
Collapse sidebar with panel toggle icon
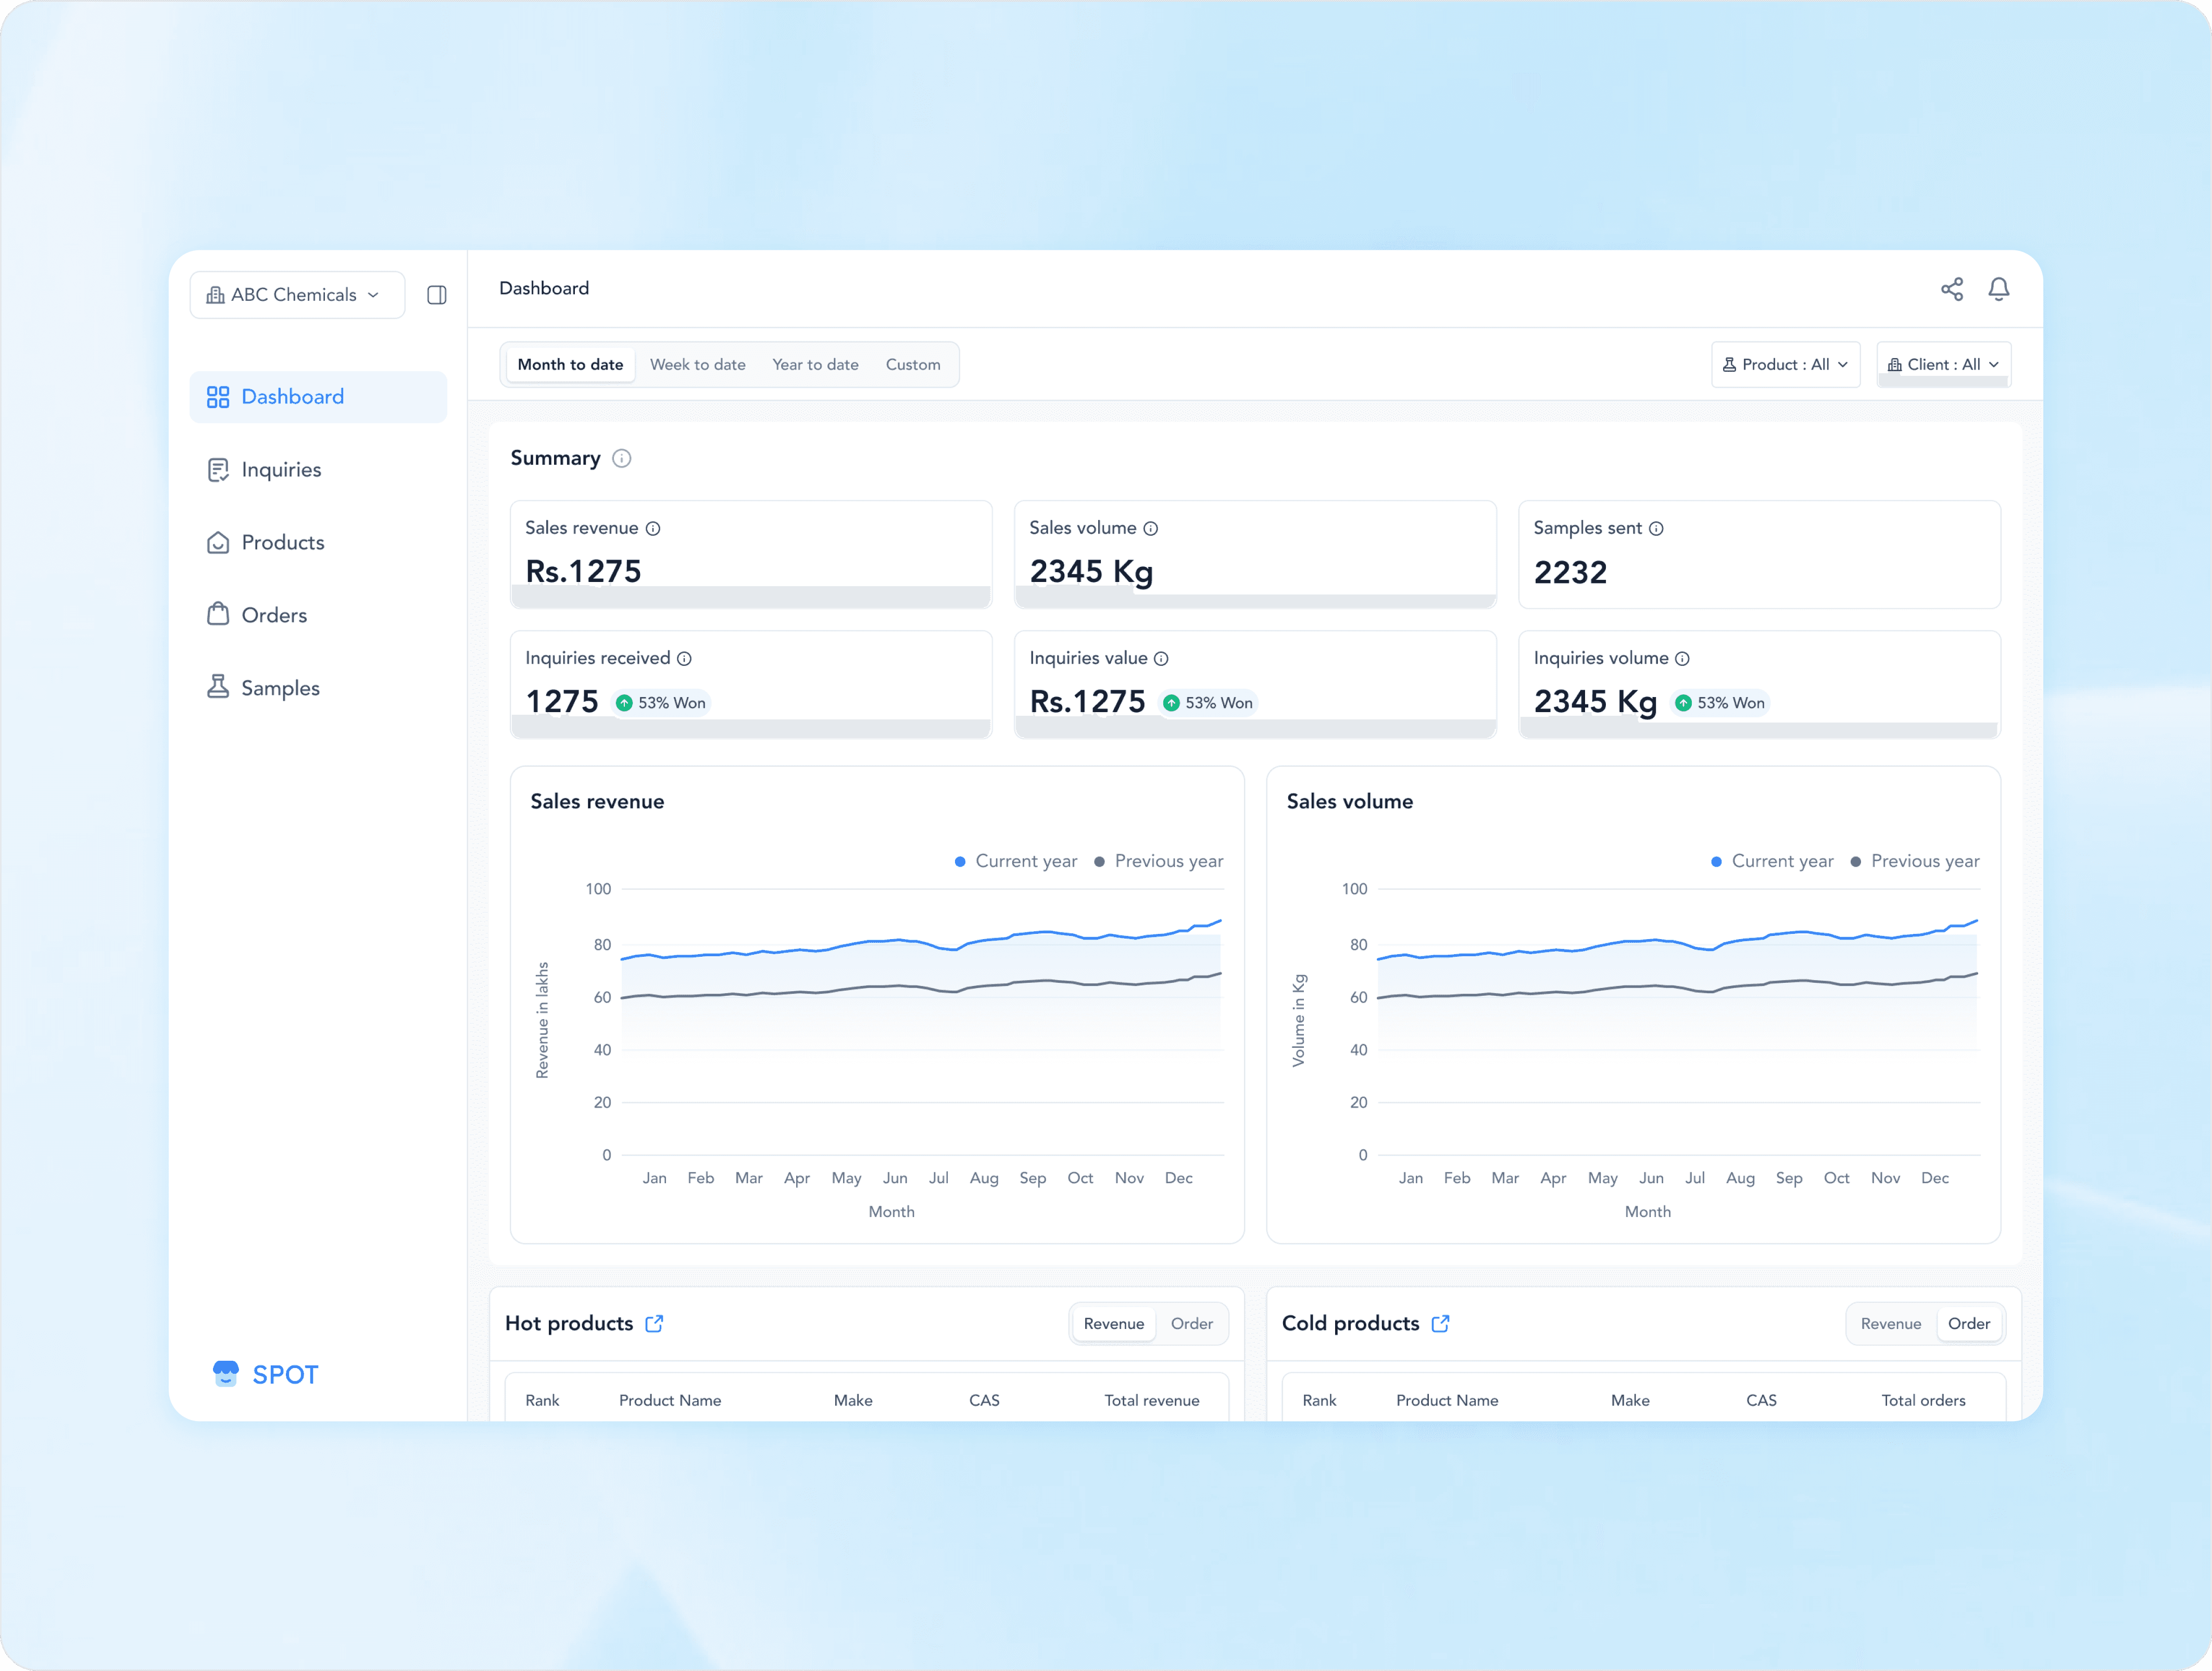click(x=437, y=295)
